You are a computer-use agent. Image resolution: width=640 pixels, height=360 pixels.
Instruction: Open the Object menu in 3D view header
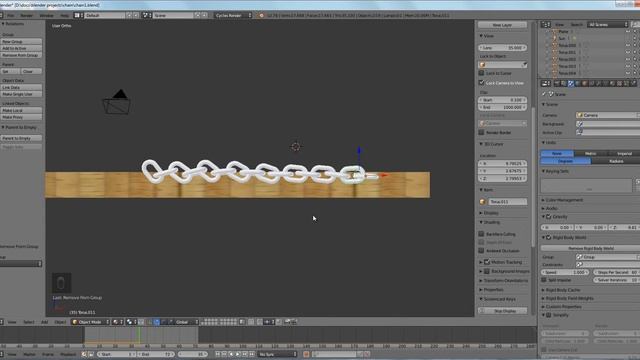[60, 322]
